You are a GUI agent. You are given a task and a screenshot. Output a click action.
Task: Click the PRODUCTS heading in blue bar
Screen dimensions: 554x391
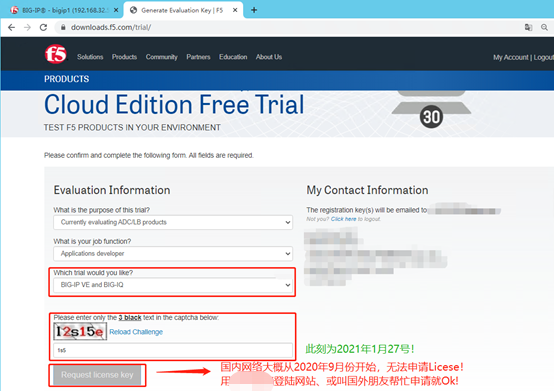pyautogui.click(x=66, y=79)
